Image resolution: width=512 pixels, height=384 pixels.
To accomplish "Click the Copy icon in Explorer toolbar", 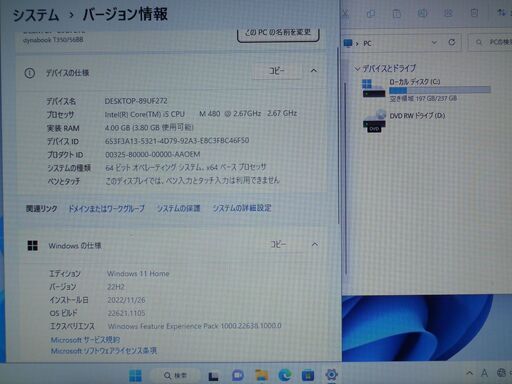I will tap(371, 13).
